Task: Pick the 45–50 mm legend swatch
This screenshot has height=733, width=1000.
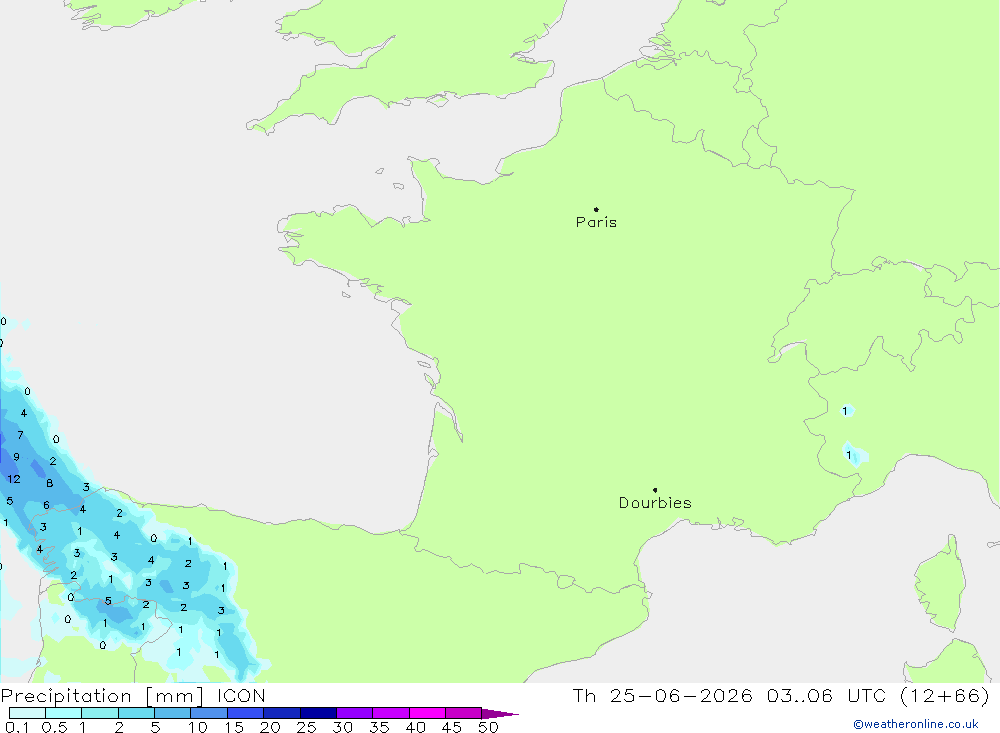Action: click(x=463, y=713)
